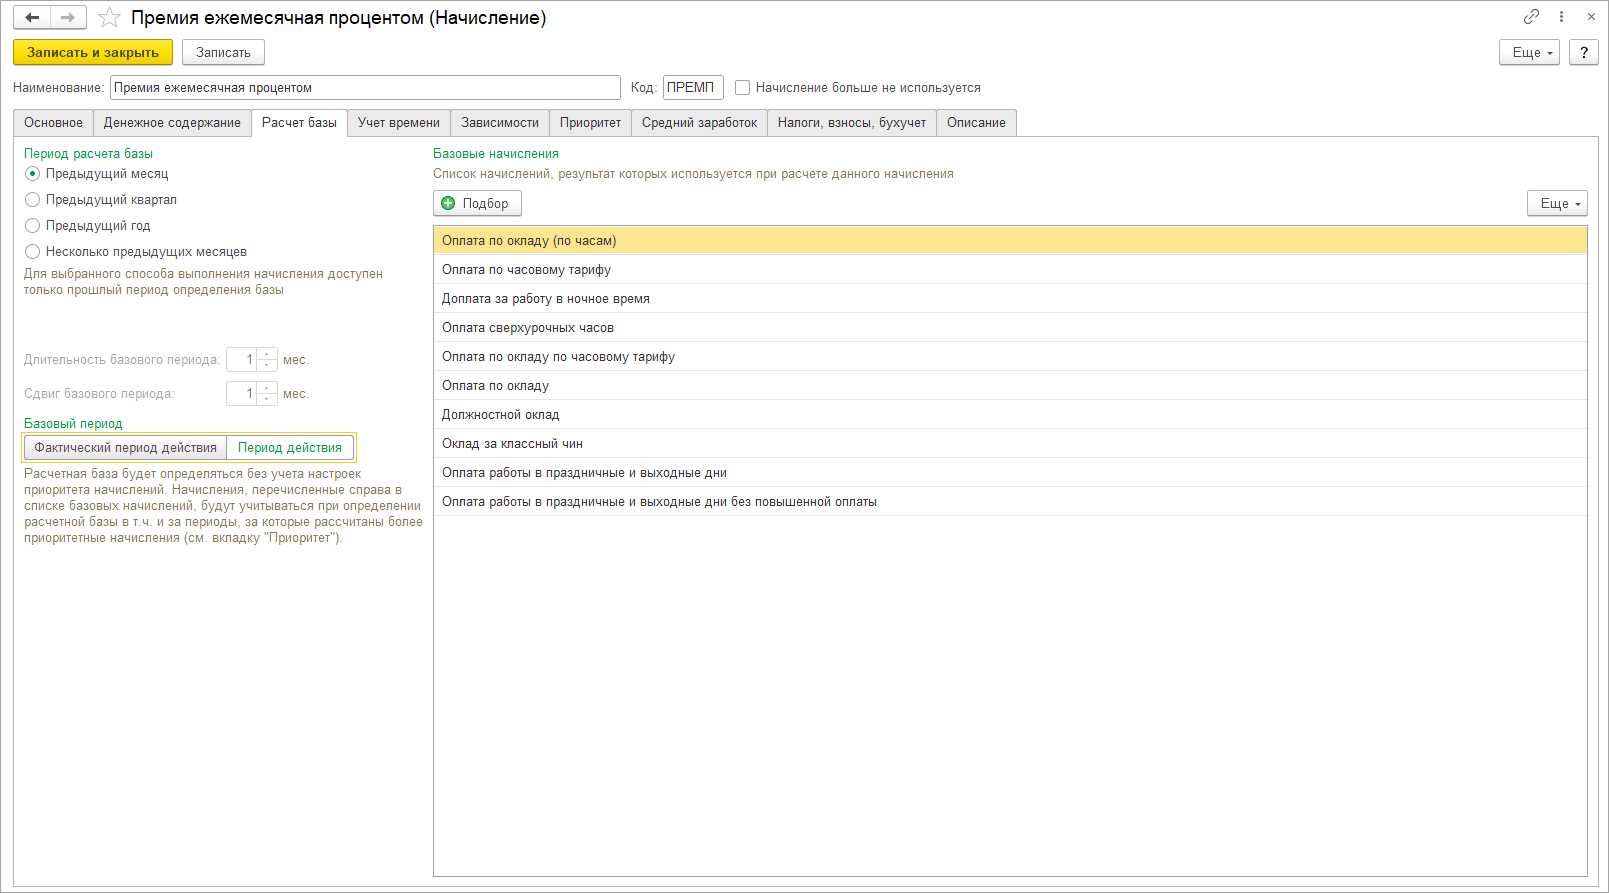The image size is (1609, 893).
Task: Select the row Оплата по окладу
Action: point(1010,386)
